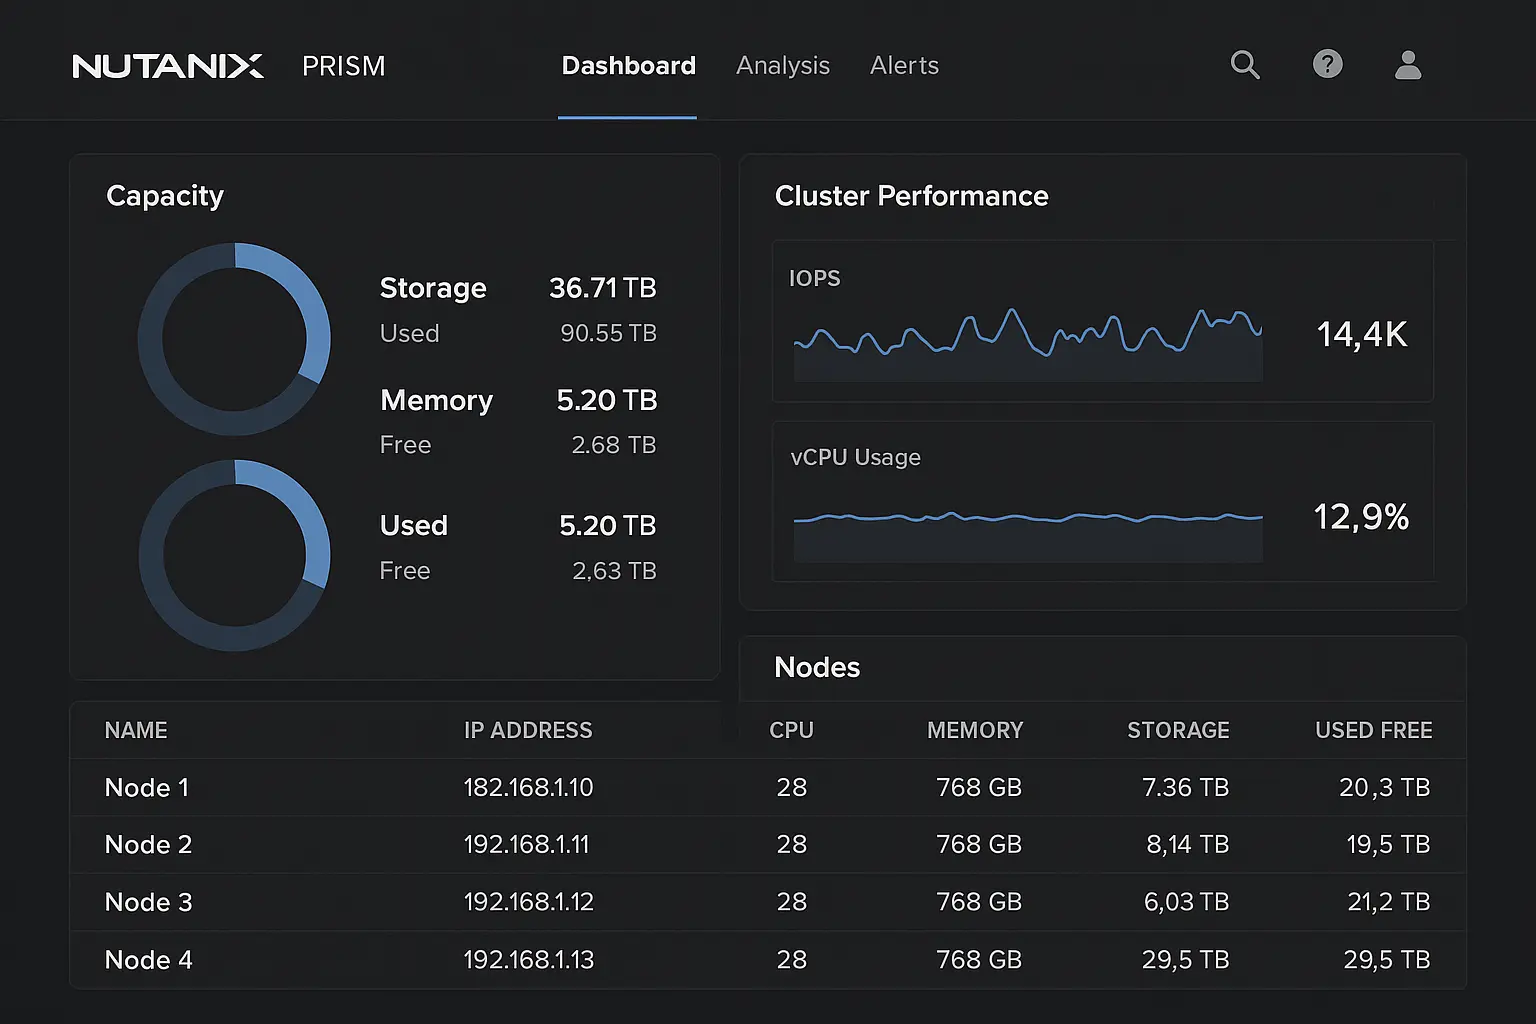Click the MEMORY column header
Screen dimensions: 1536x1024
[x=974, y=731]
